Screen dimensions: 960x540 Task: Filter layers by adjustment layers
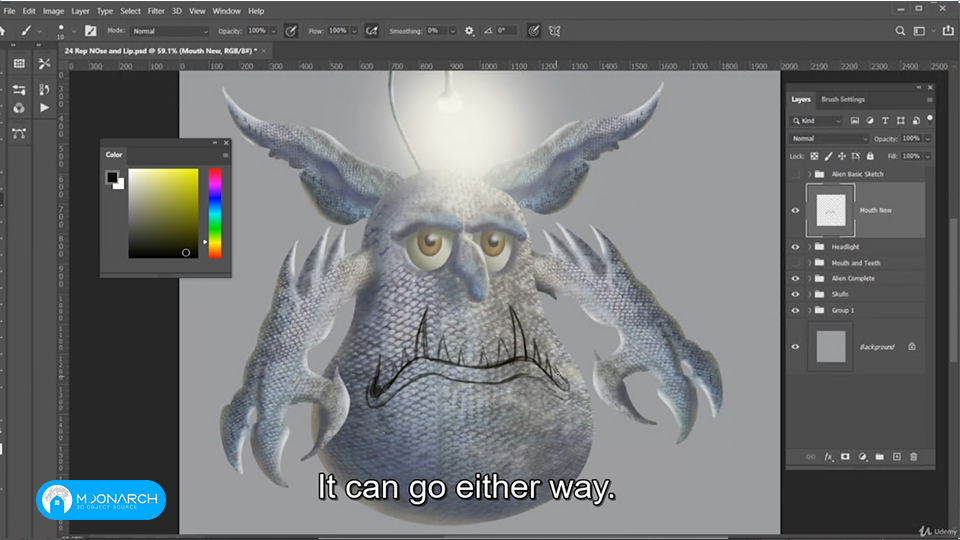click(870, 121)
